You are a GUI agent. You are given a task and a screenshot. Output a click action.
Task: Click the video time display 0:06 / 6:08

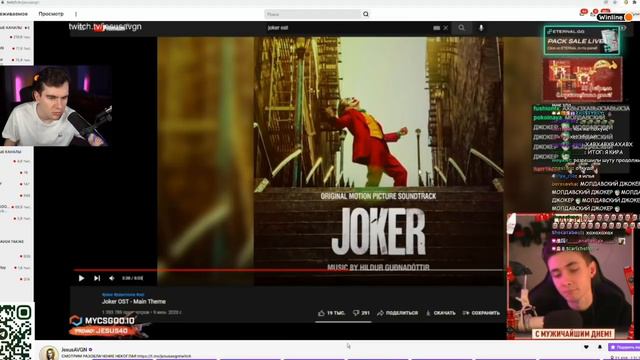133,278
